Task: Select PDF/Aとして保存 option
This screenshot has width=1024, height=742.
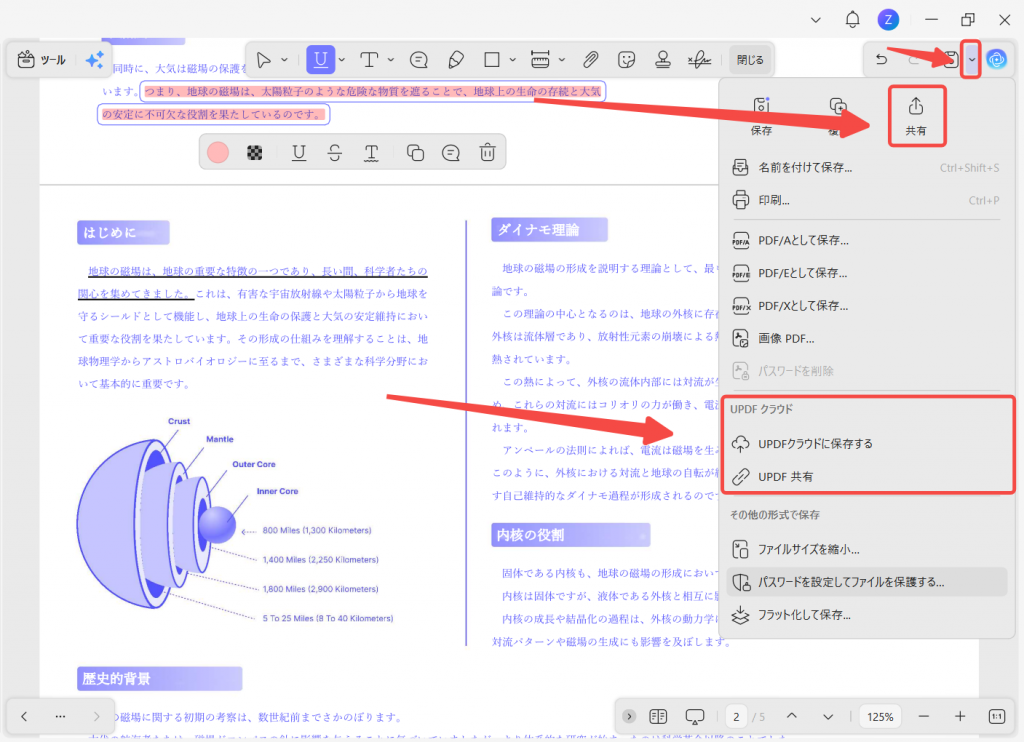Action: pos(866,240)
